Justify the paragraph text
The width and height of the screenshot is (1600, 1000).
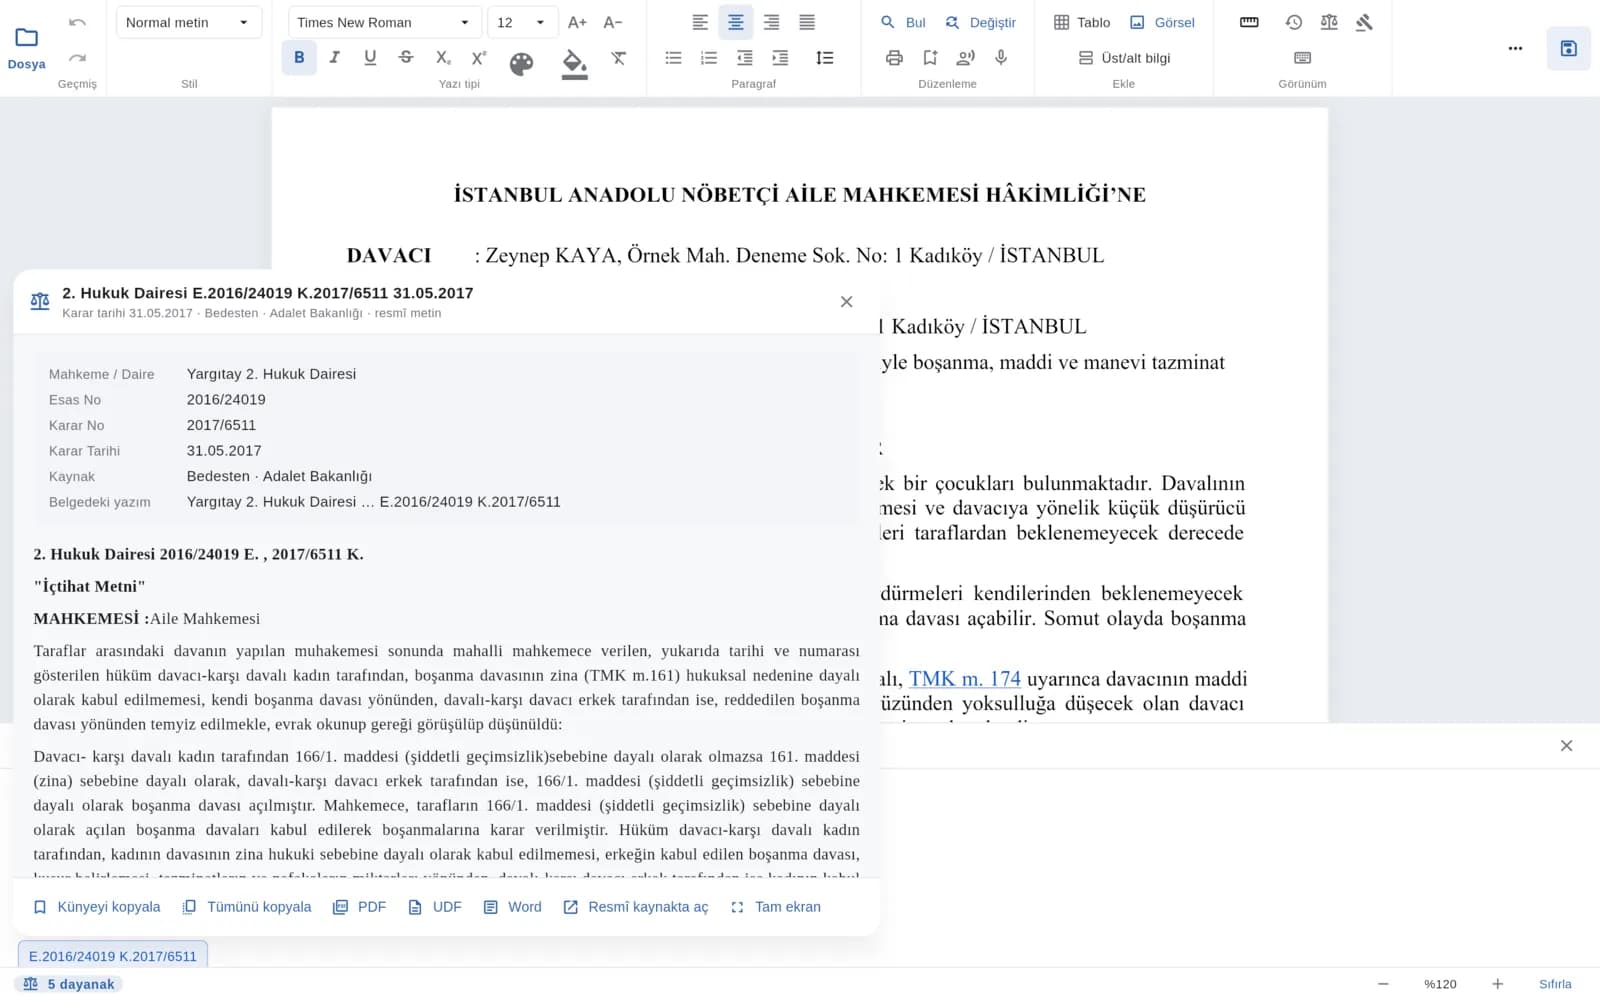pyautogui.click(x=807, y=22)
